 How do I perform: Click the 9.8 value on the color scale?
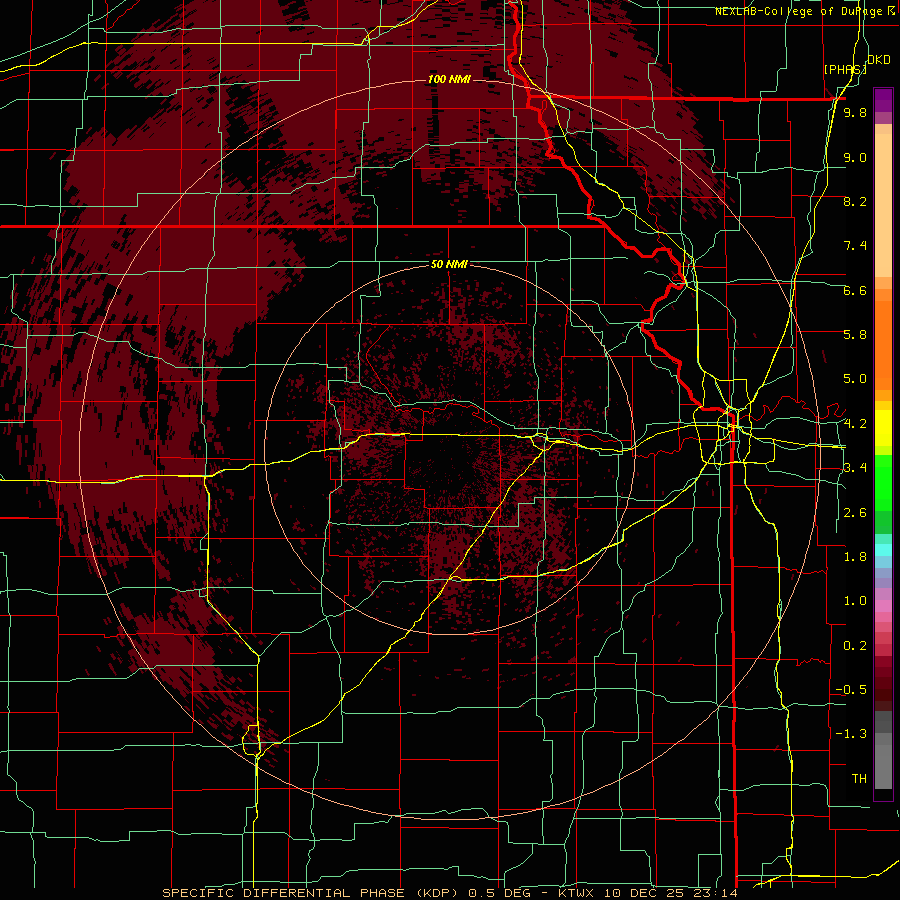[855, 113]
